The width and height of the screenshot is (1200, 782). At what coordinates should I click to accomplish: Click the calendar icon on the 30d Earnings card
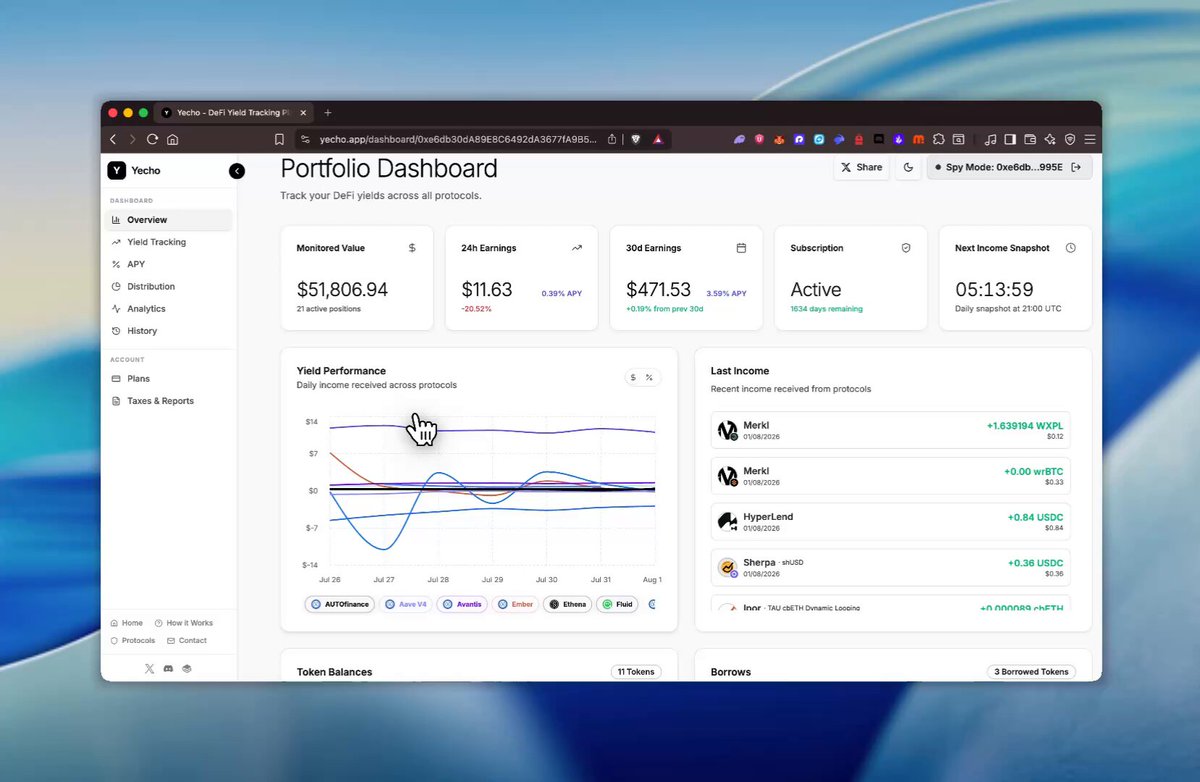(741, 248)
